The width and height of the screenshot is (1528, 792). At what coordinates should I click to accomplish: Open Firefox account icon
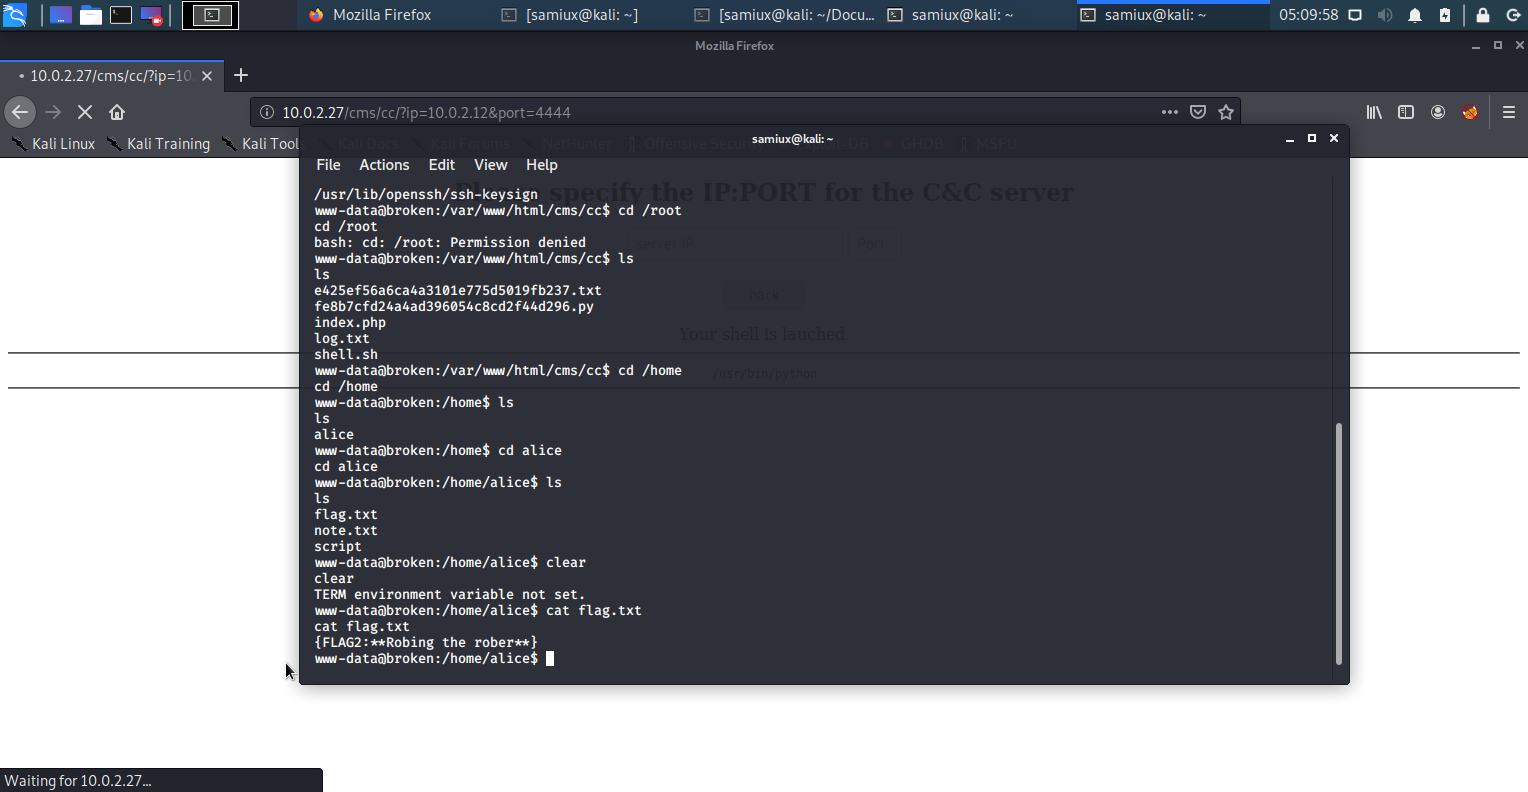tap(1438, 112)
